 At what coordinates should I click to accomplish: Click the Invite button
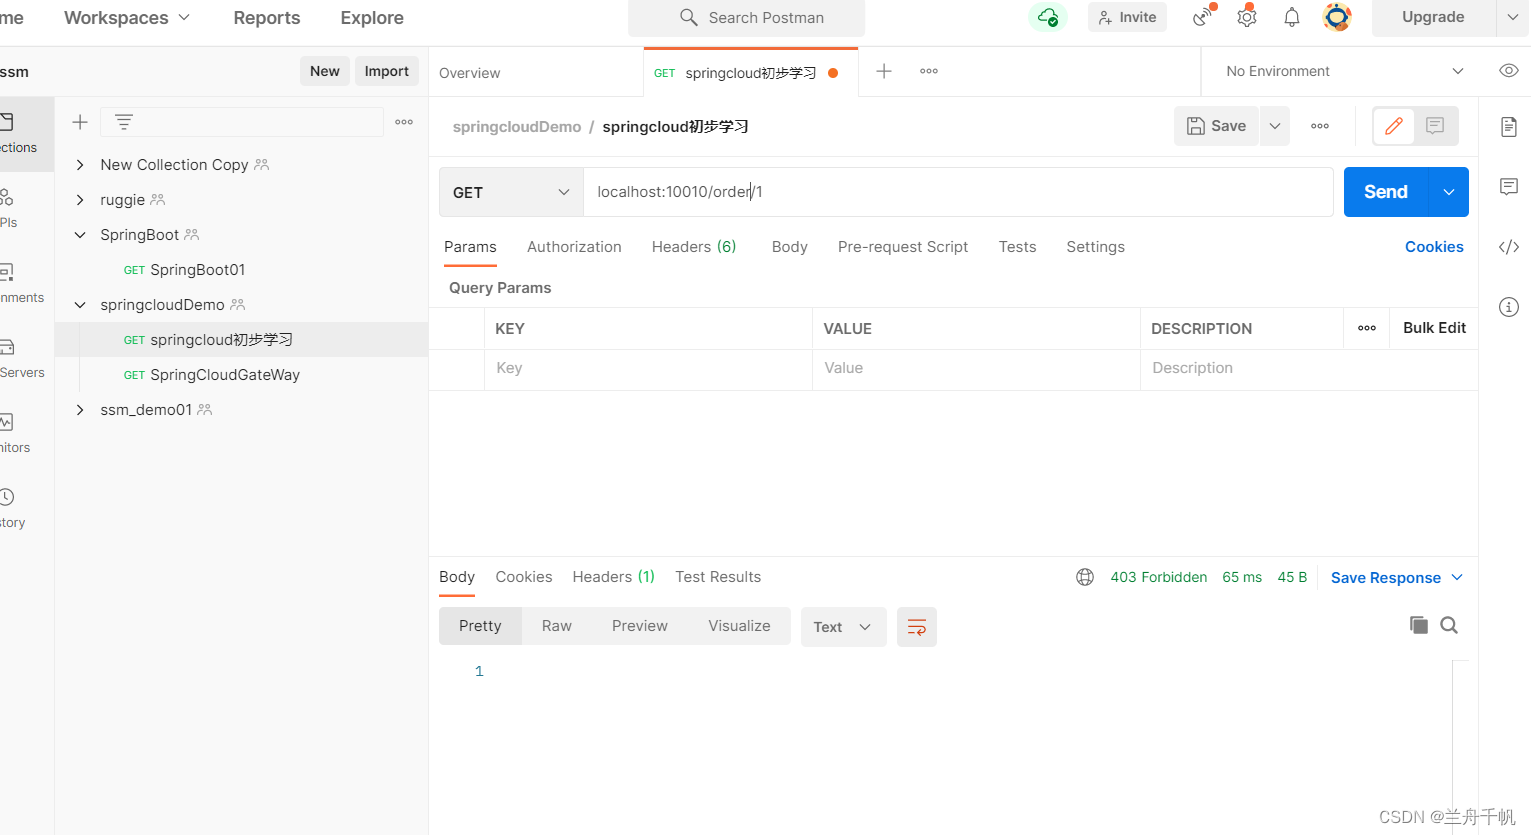click(x=1127, y=17)
